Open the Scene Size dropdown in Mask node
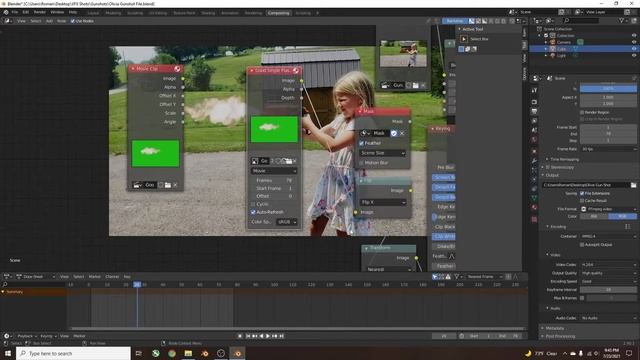The height and width of the screenshot is (360, 640). [382, 153]
